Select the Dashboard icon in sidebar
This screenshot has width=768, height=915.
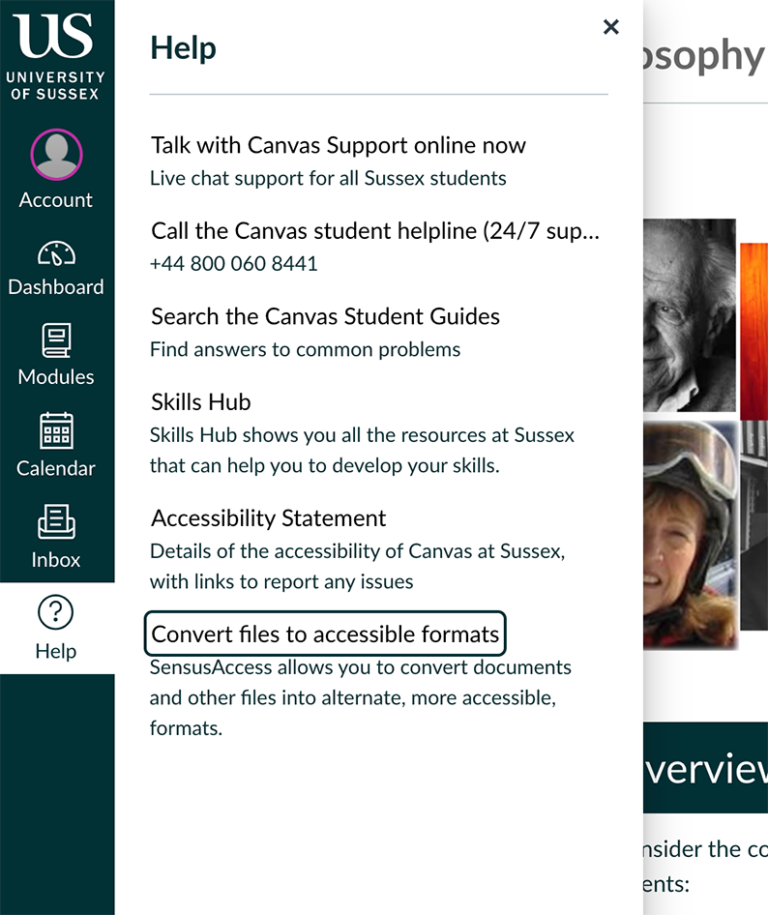coord(56,256)
